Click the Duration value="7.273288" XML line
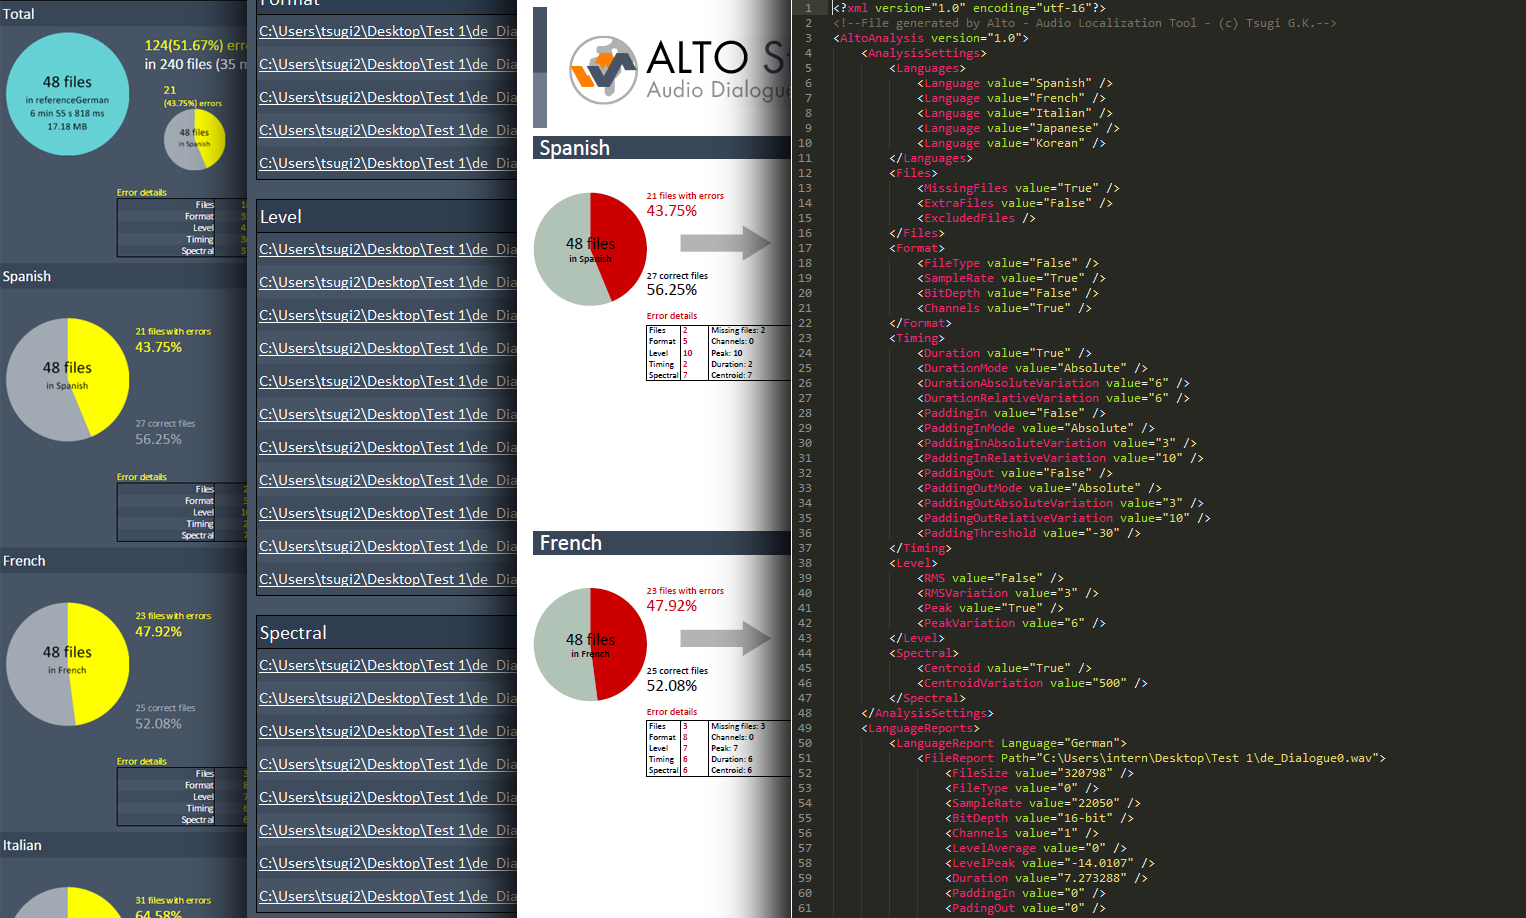1526x918 pixels. click(x=1046, y=878)
